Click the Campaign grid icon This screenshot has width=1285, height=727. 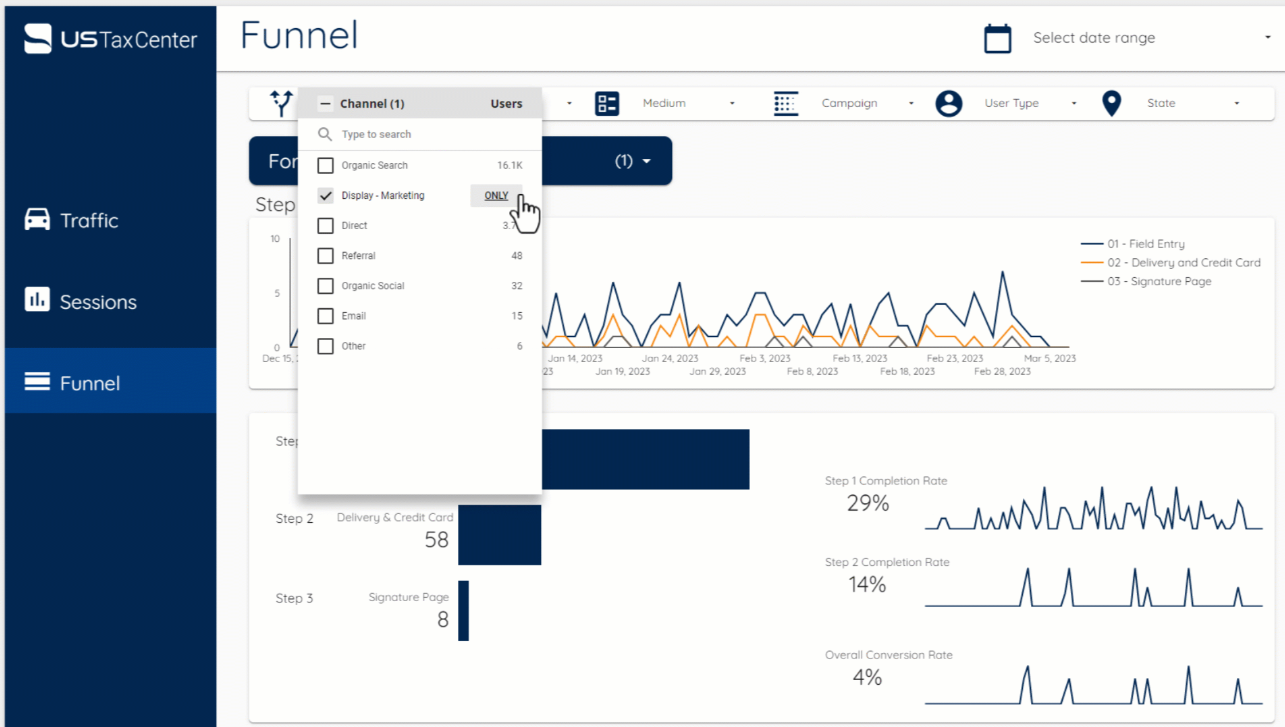786,103
